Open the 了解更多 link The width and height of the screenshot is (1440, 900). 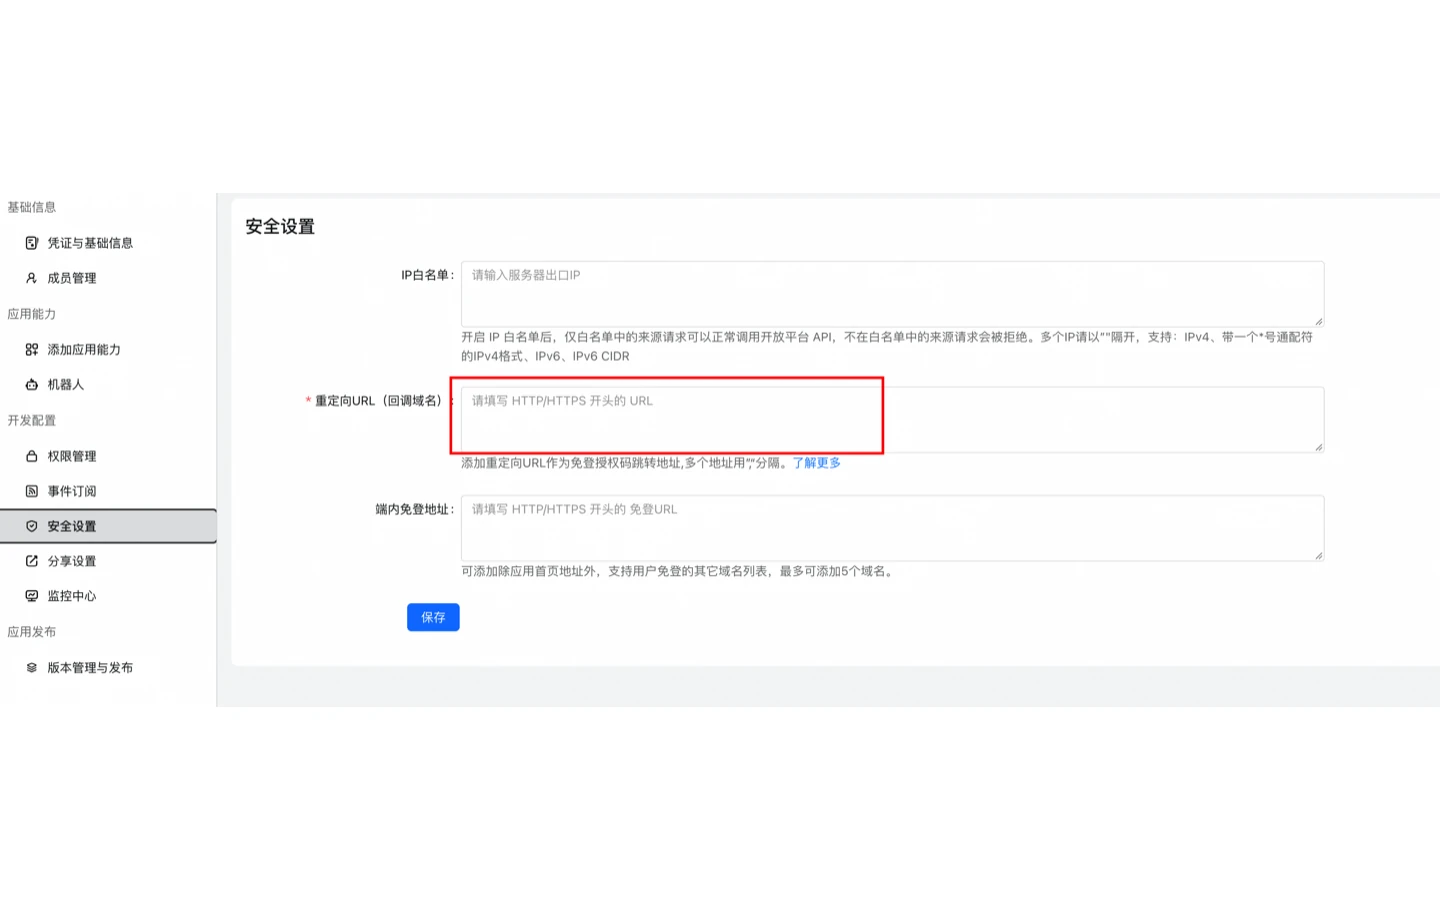coord(817,463)
